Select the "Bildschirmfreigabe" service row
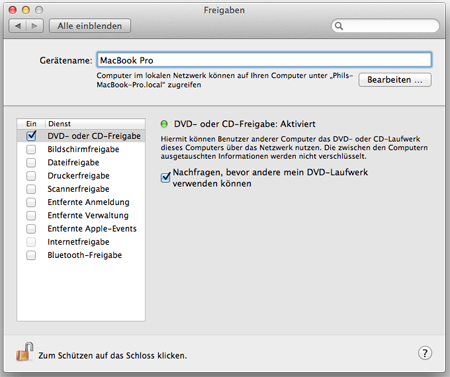This screenshot has width=450, height=377. (81, 149)
